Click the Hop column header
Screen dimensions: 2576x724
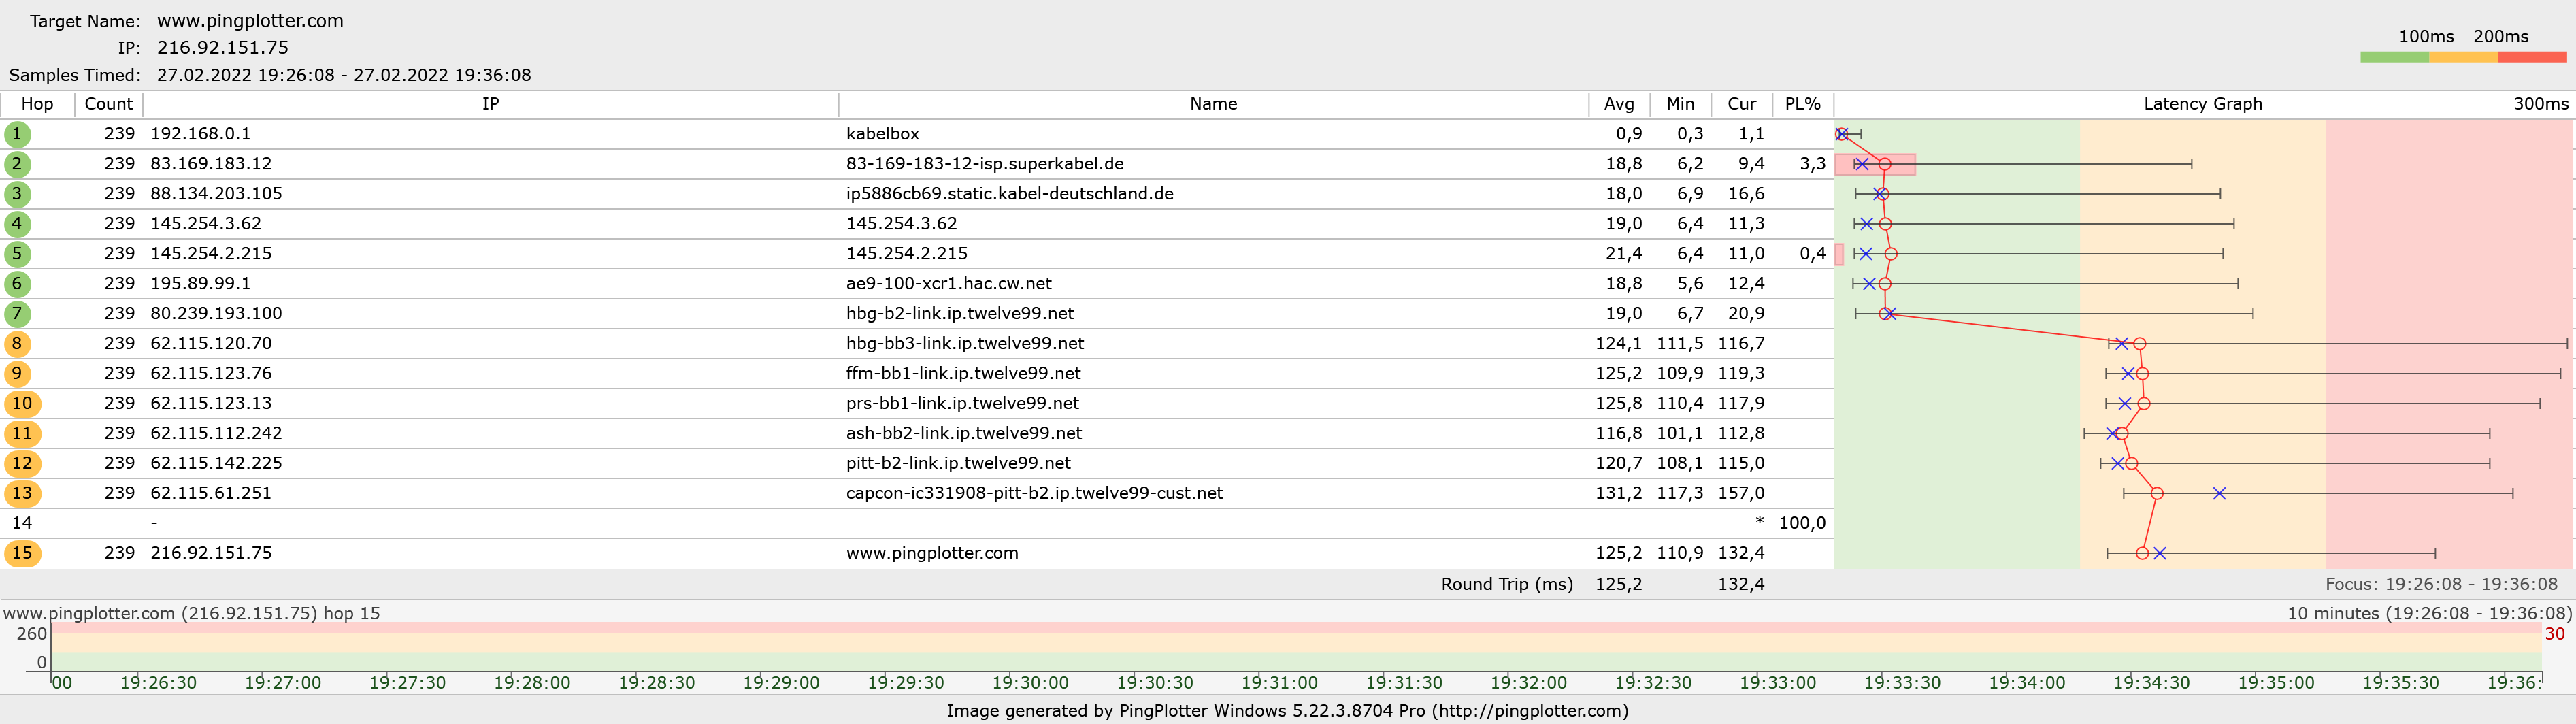point(37,104)
